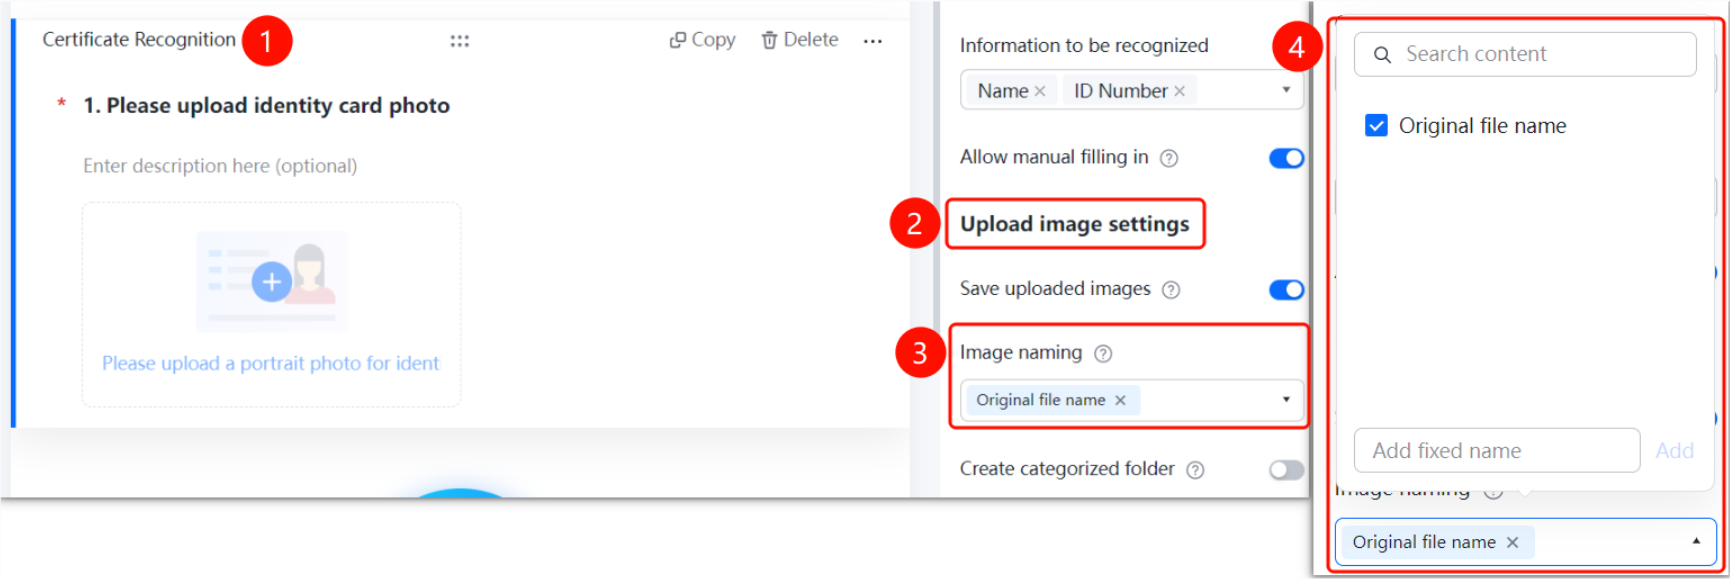Toggle the Allow manual filling in switch
1730x579 pixels.
(1286, 158)
